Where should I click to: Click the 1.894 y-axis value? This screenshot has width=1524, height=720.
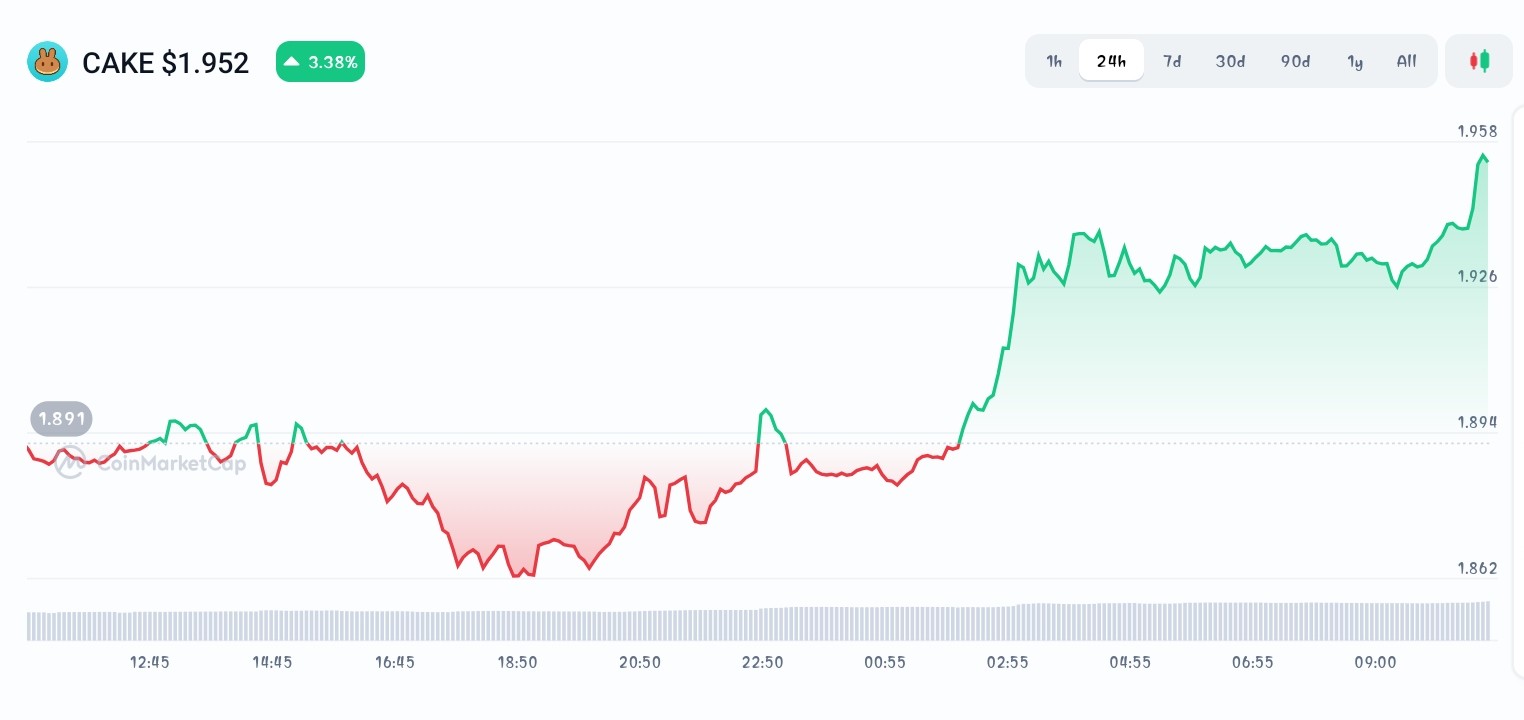point(1477,422)
